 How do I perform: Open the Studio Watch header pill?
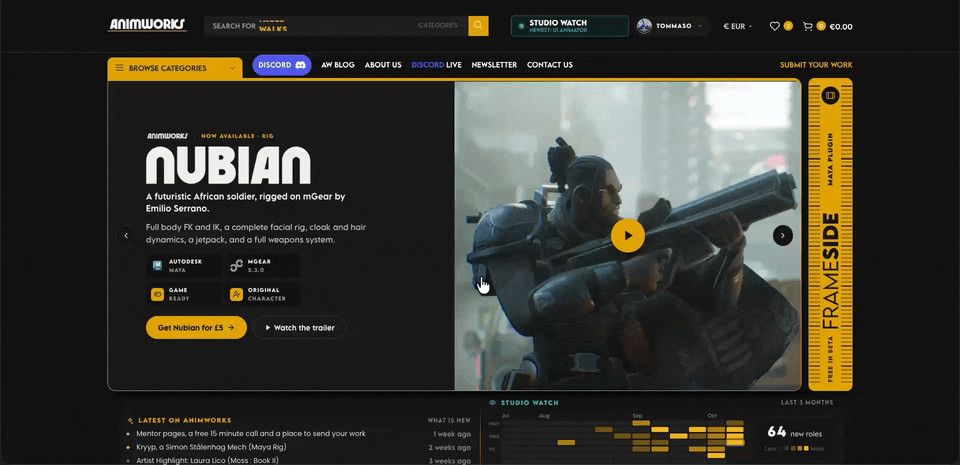tap(569, 26)
